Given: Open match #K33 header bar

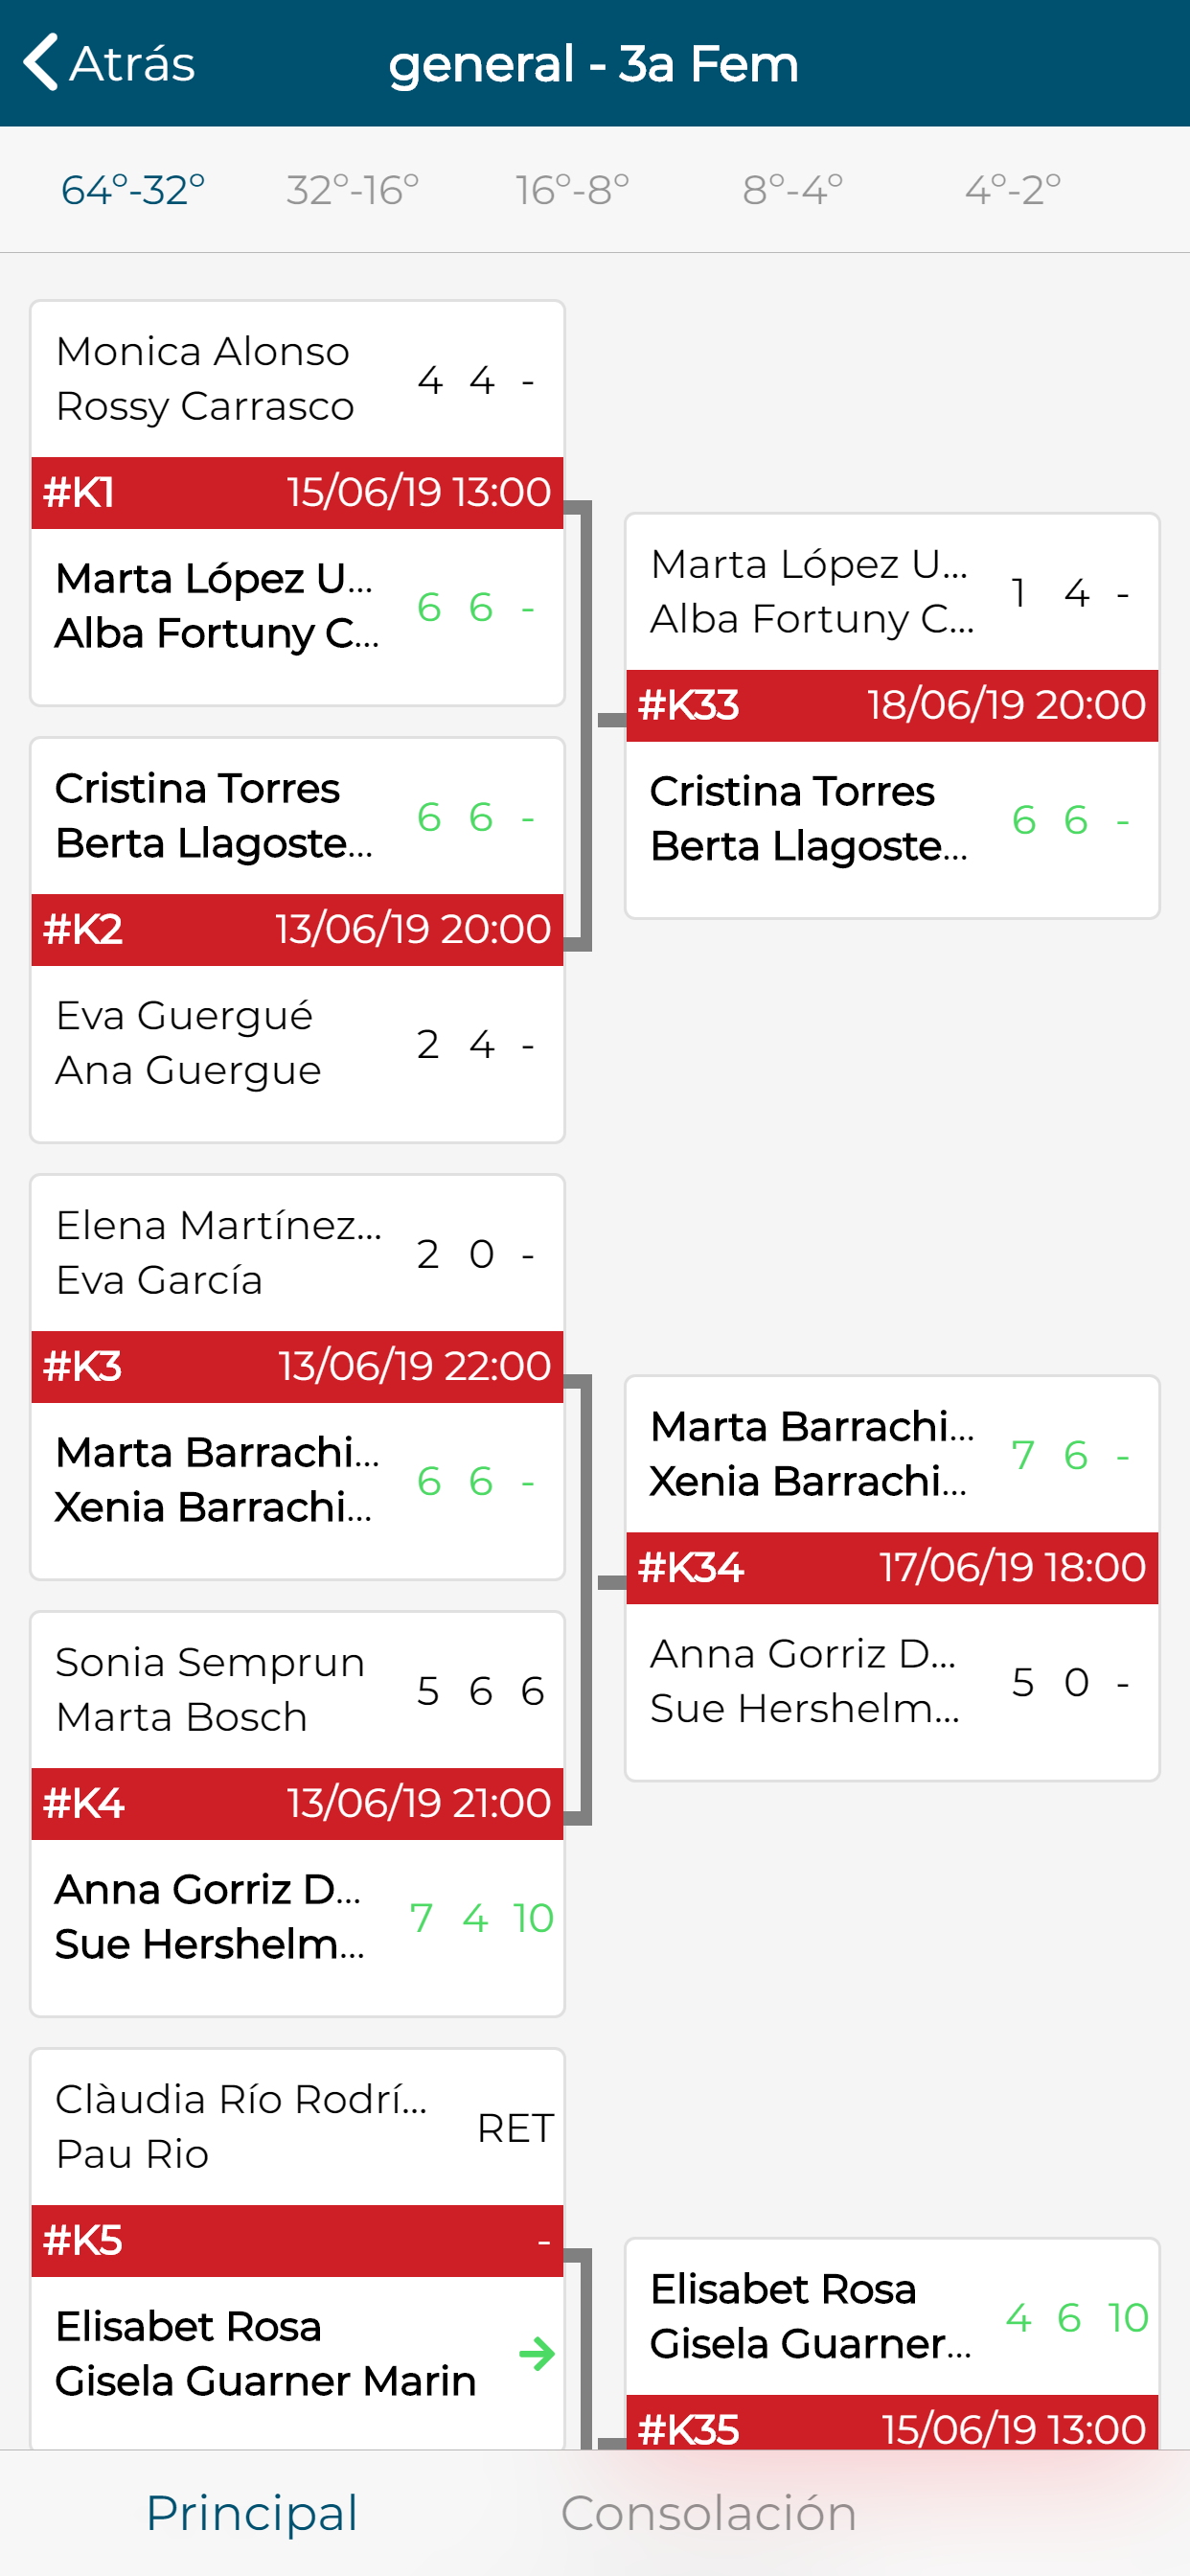Looking at the screenshot, I should [x=892, y=706].
